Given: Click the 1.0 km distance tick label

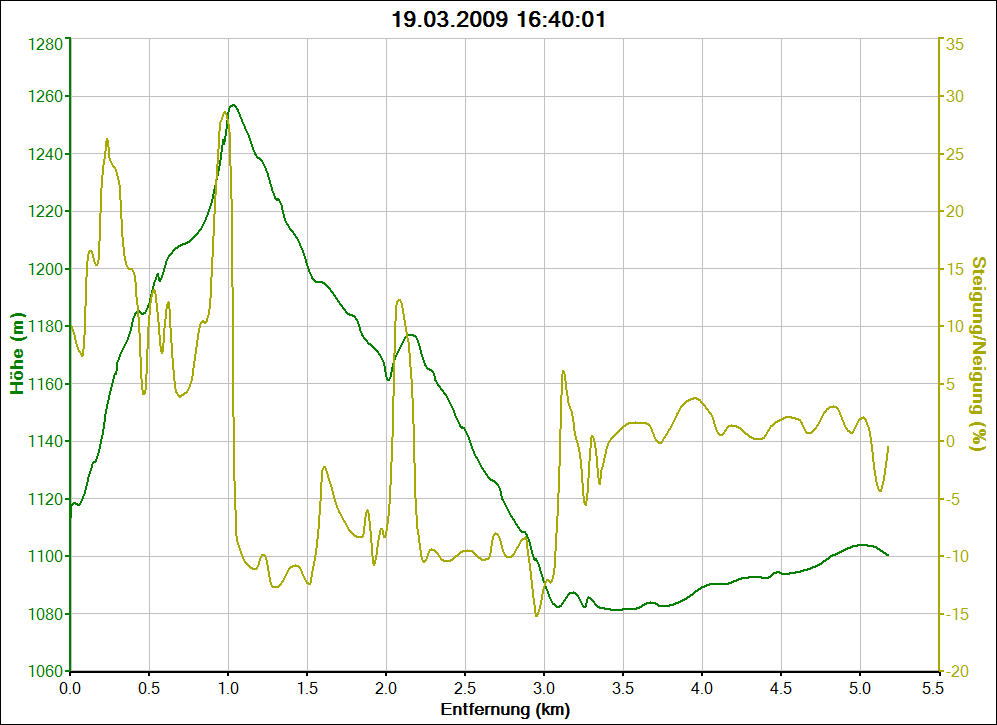Looking at the screenshot, I should [x=228, y=689].
